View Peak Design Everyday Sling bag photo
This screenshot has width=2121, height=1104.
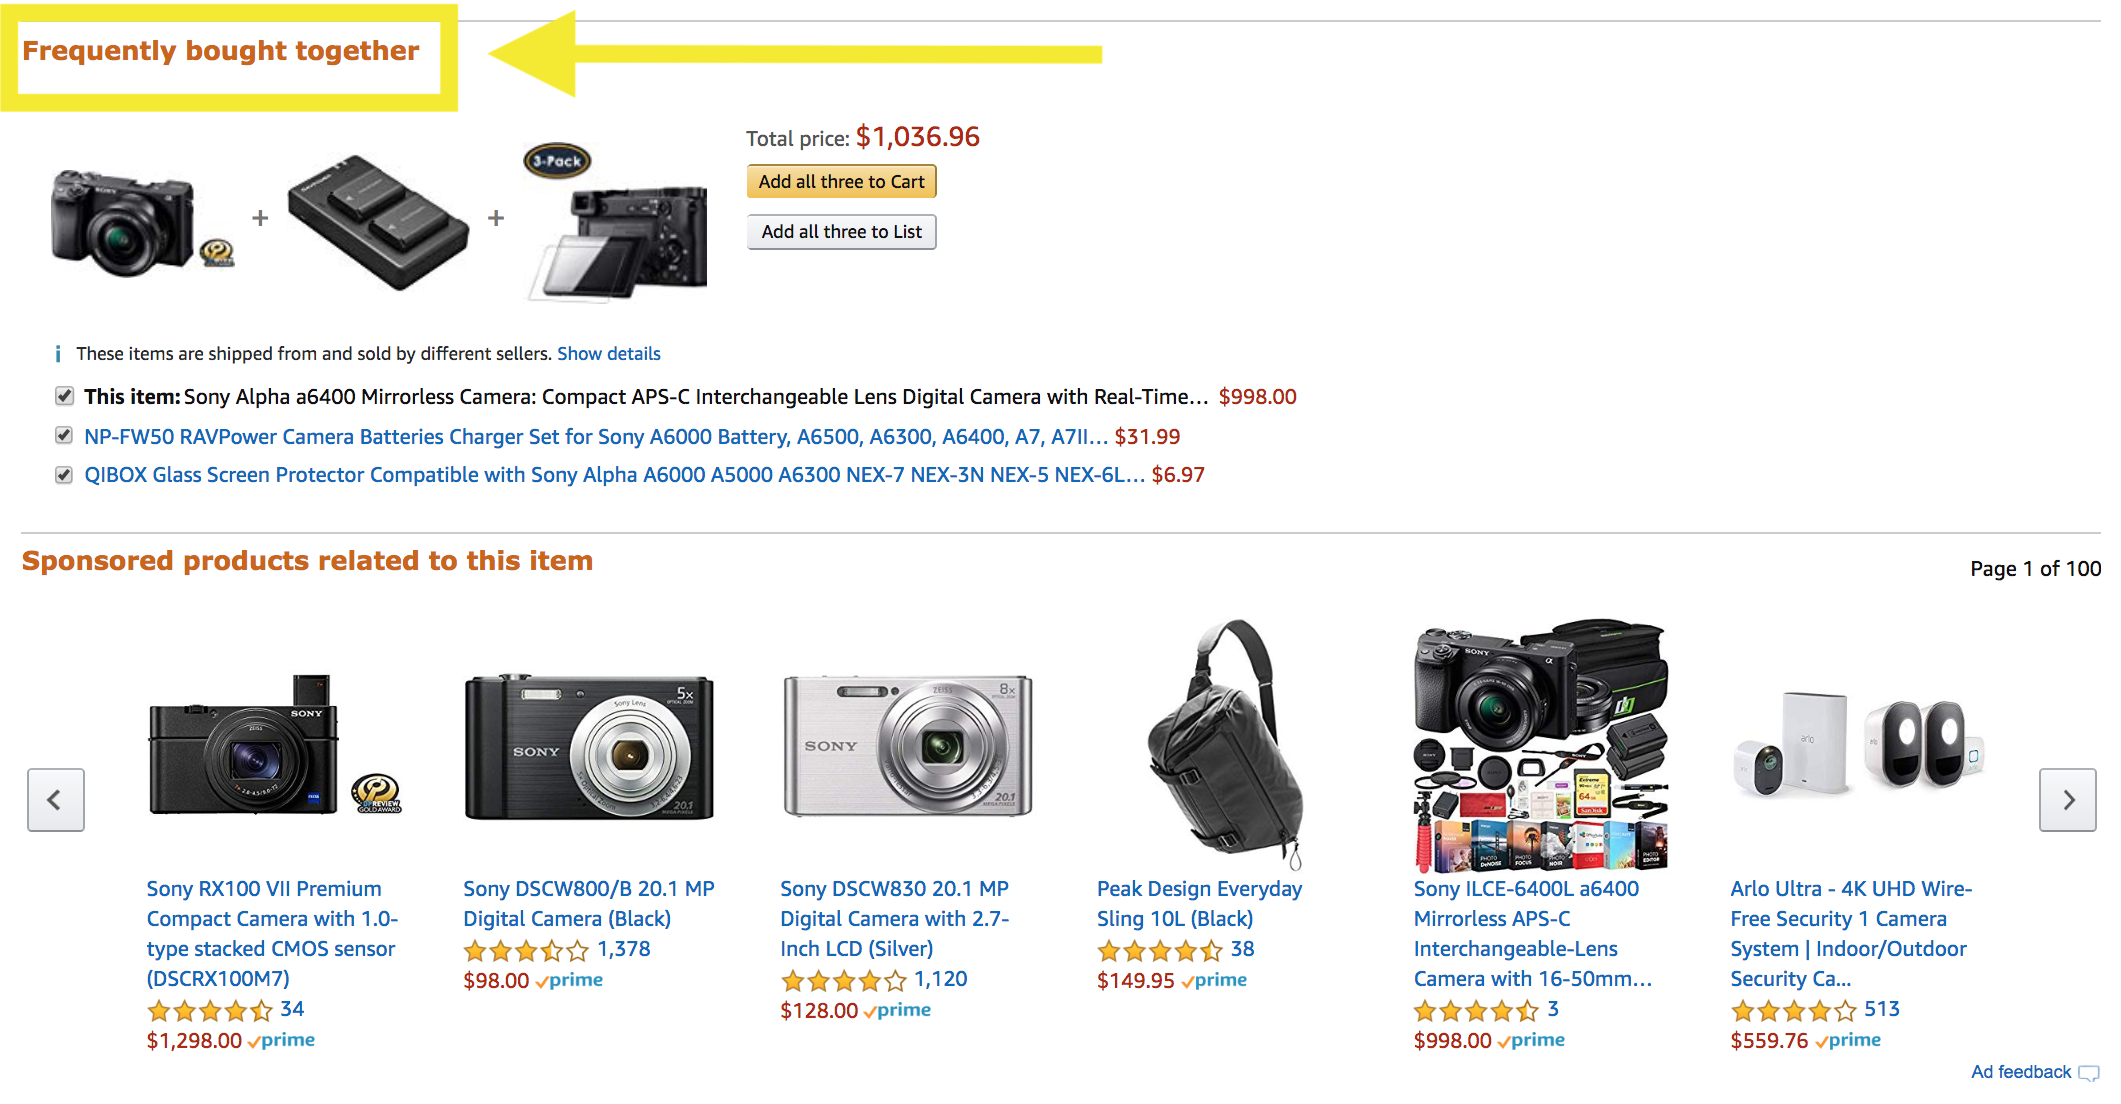pyautogui.click(x=1225, y=745)
